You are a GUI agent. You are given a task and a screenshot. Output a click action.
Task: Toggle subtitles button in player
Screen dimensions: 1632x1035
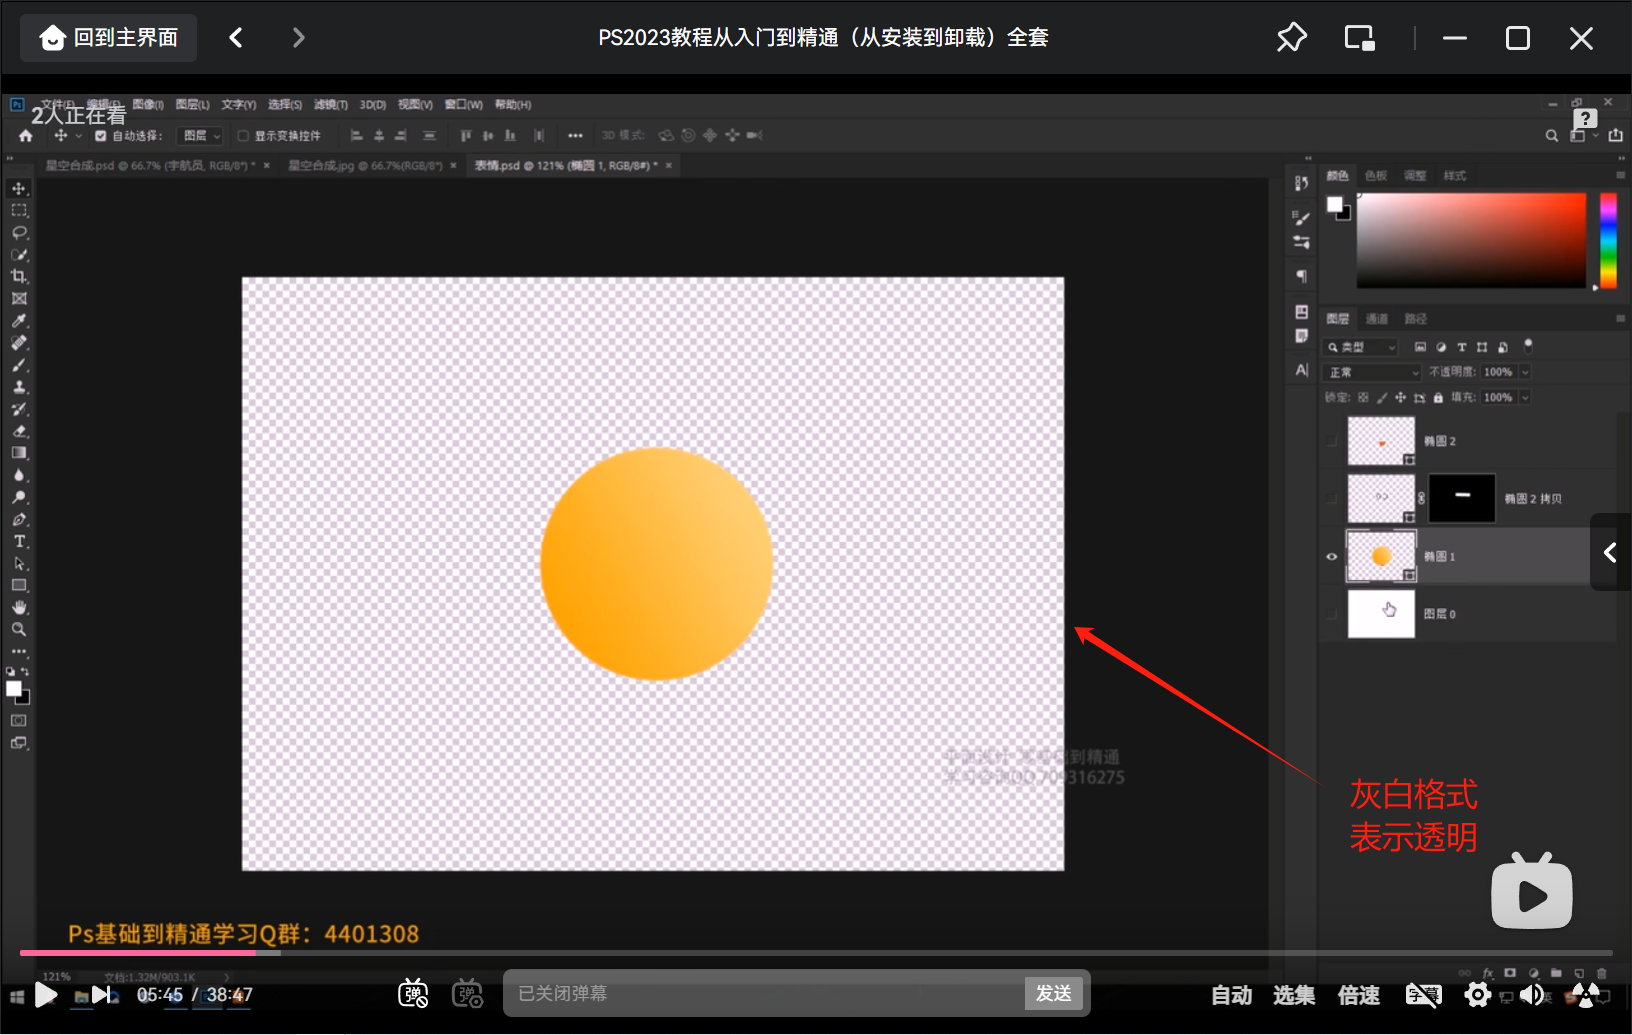[x=1423, y=994]
